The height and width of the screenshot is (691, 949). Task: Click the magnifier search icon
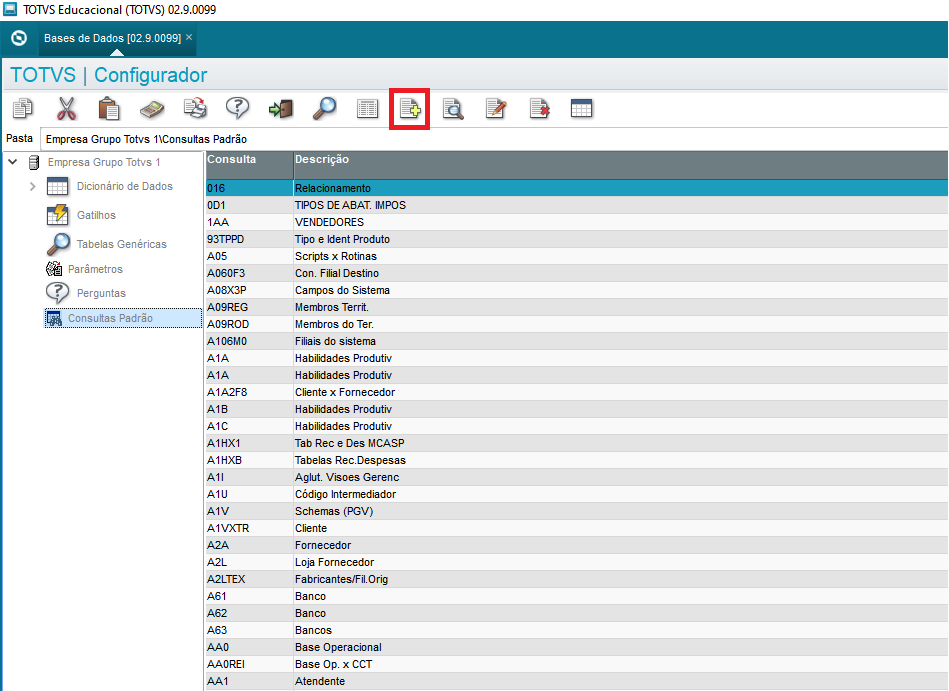[x=324, y=109]
